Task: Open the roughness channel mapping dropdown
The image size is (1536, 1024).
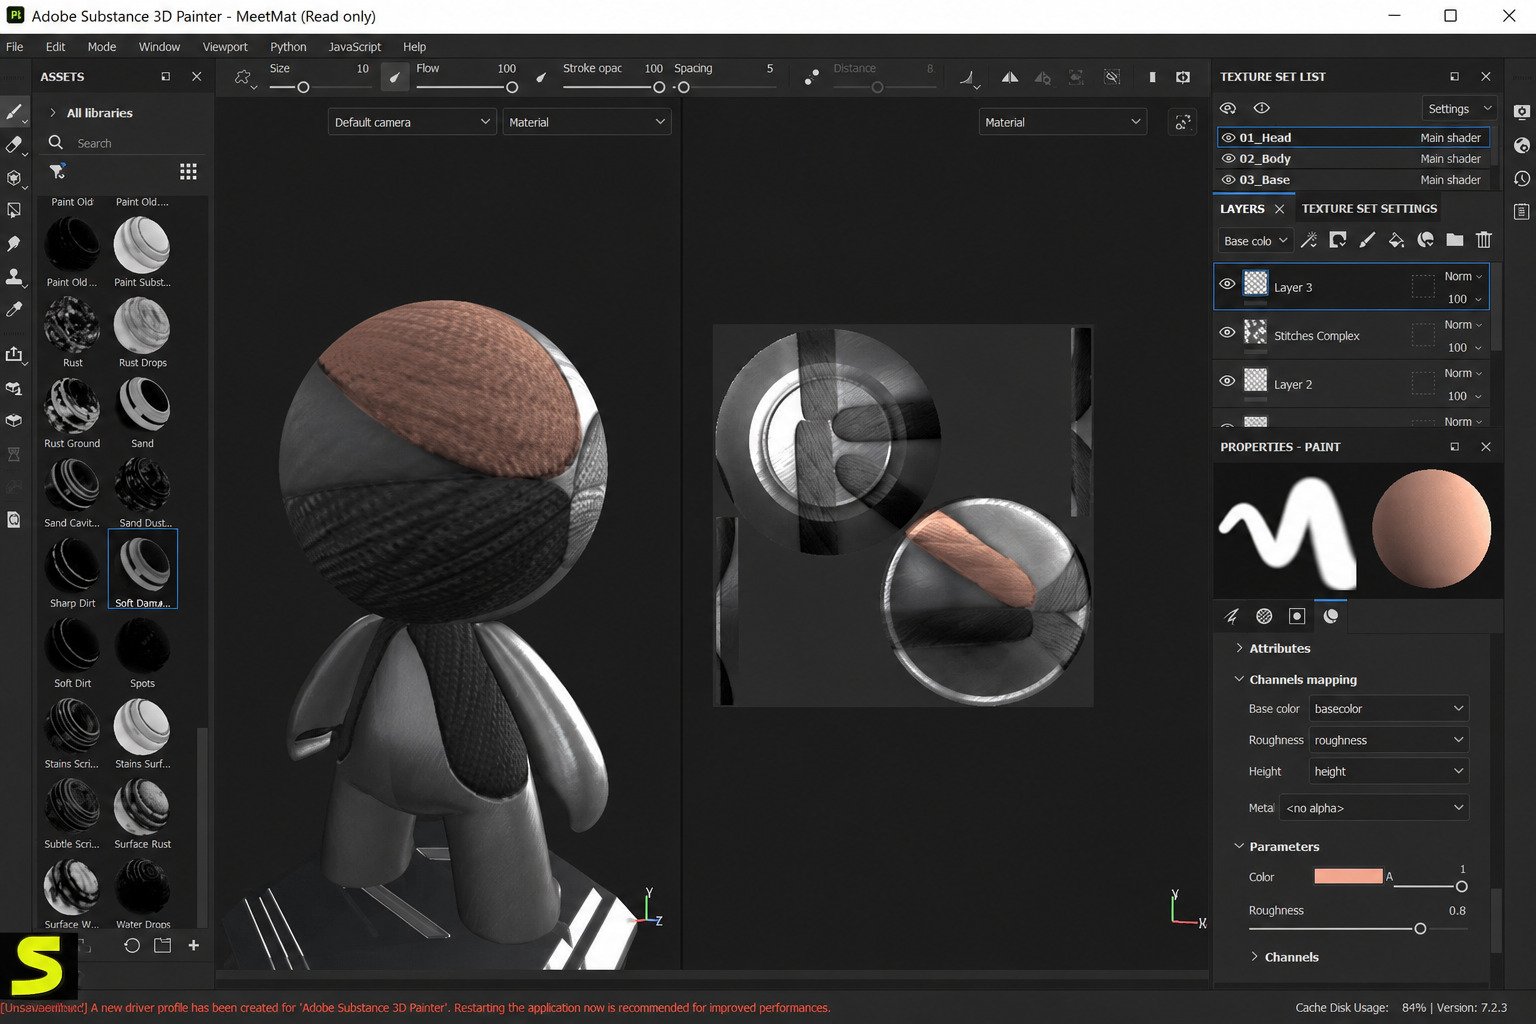Action: pyautogui.click(x=1389, y=740)
